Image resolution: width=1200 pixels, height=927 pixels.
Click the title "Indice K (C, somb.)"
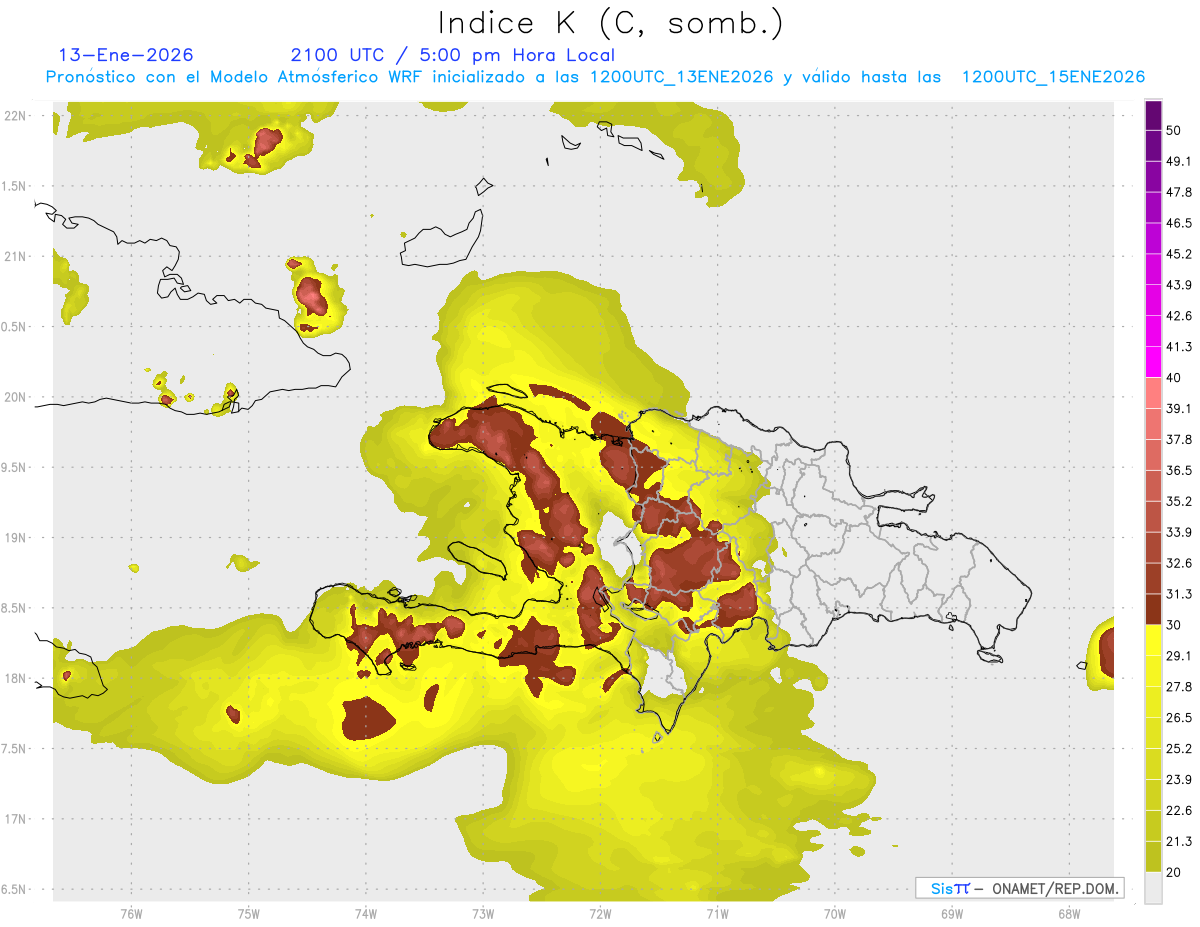pyautogui.click(x=610, y=22)
